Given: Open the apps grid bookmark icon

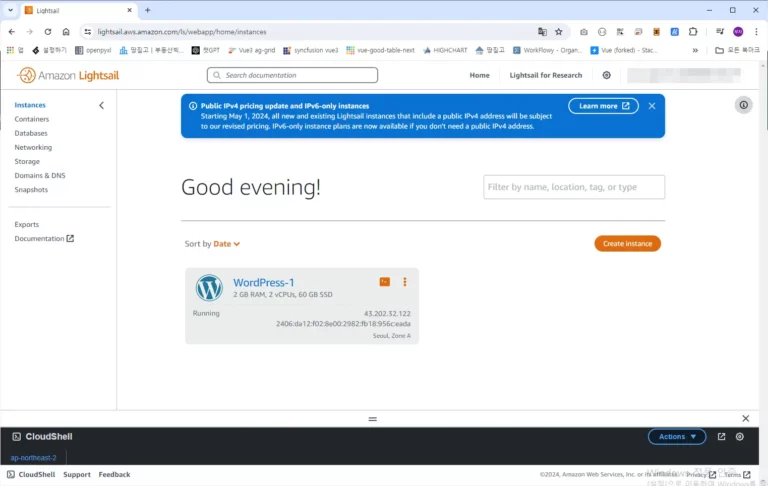Looking at the screenshot, I should pyautogui.click(x=10, y=50).
